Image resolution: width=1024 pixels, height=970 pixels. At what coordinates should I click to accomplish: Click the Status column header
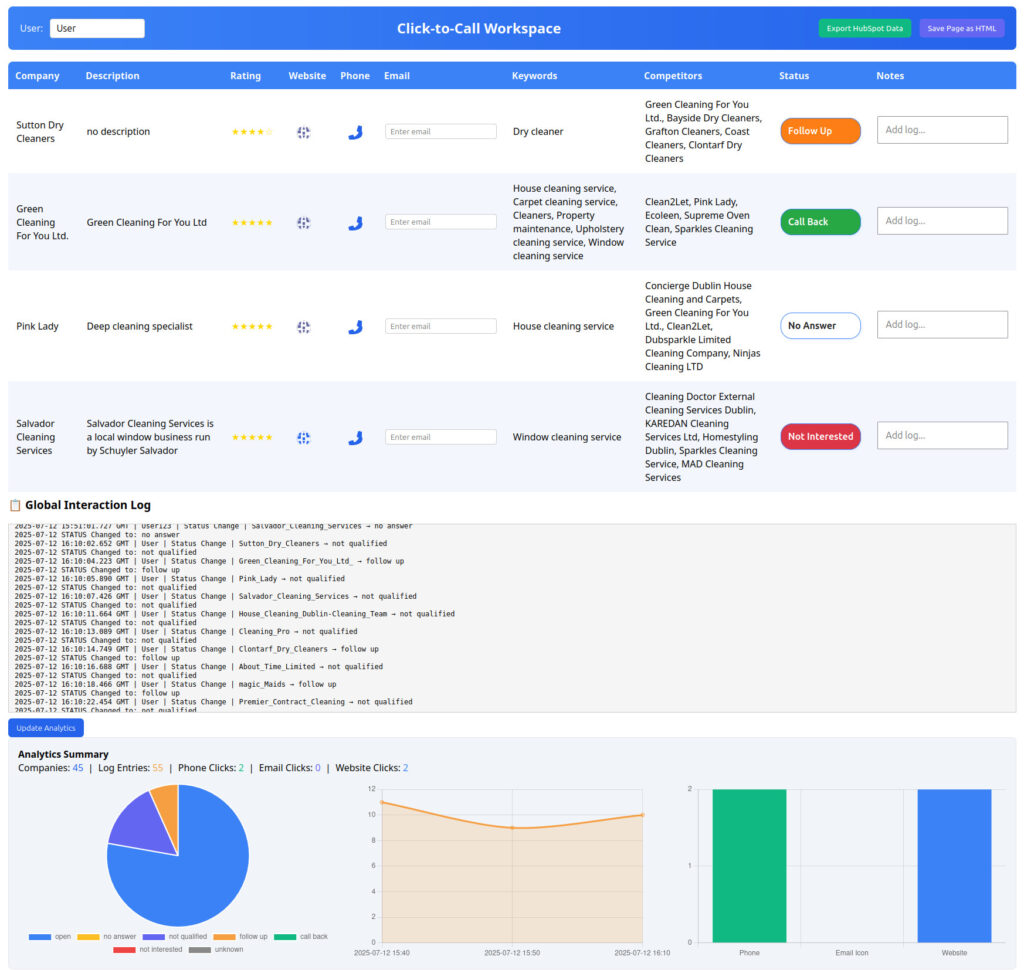(794, 76)
